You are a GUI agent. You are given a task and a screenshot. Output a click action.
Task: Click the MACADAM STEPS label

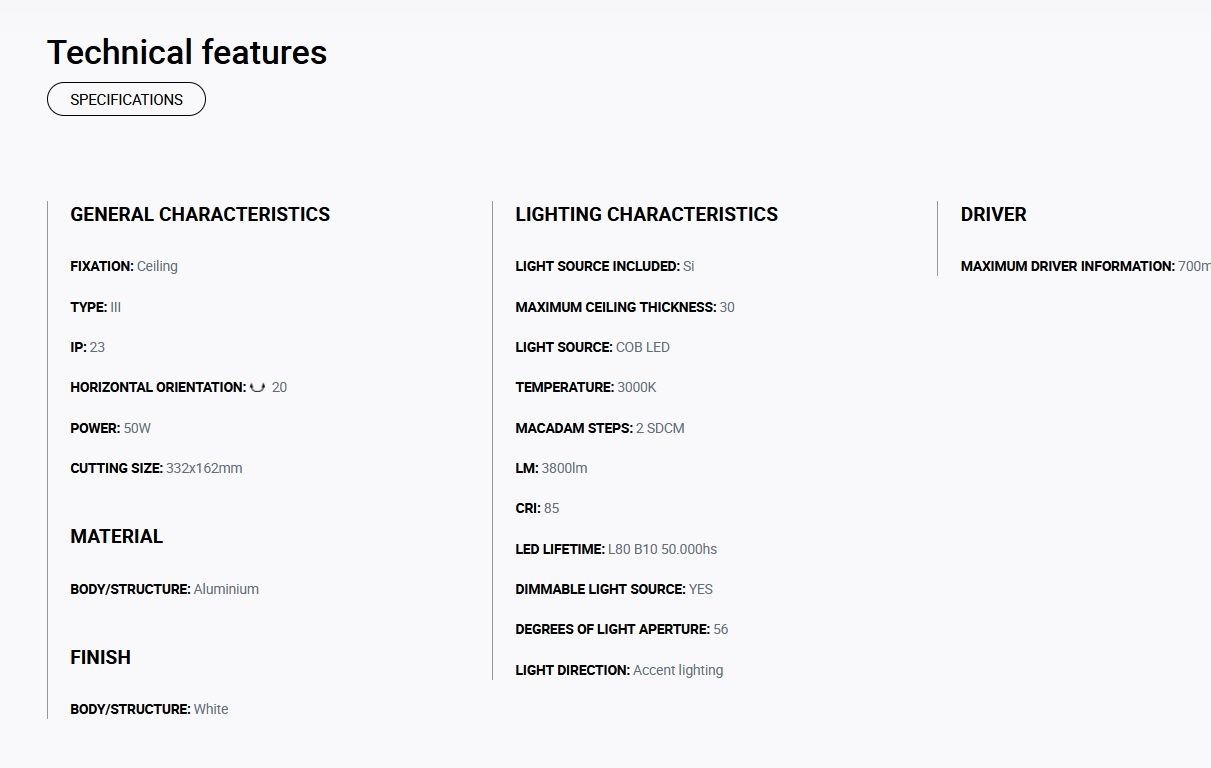coord(574,428)
